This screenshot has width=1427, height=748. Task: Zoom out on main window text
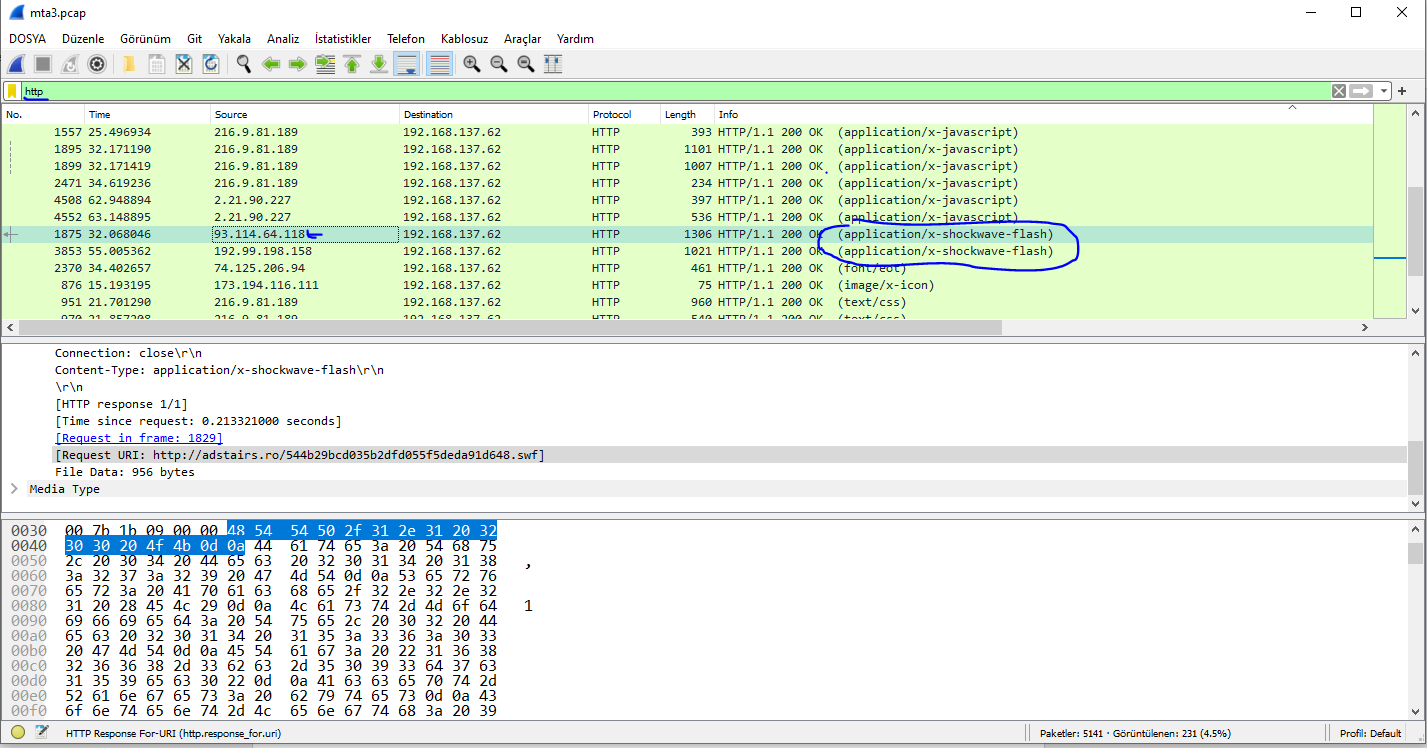(x=498, y=64)
